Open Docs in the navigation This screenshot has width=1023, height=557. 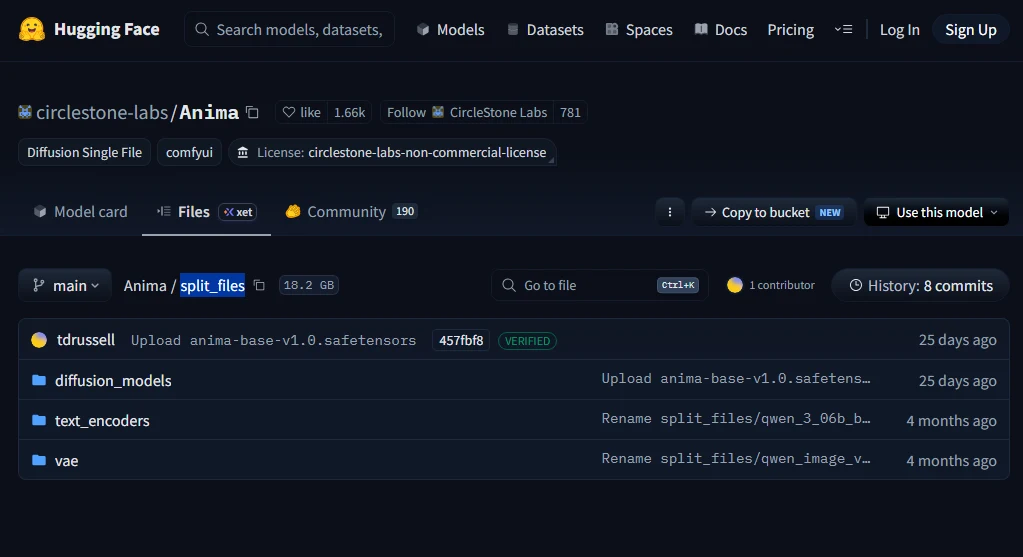pyautogui.click(x=720, y=29)
